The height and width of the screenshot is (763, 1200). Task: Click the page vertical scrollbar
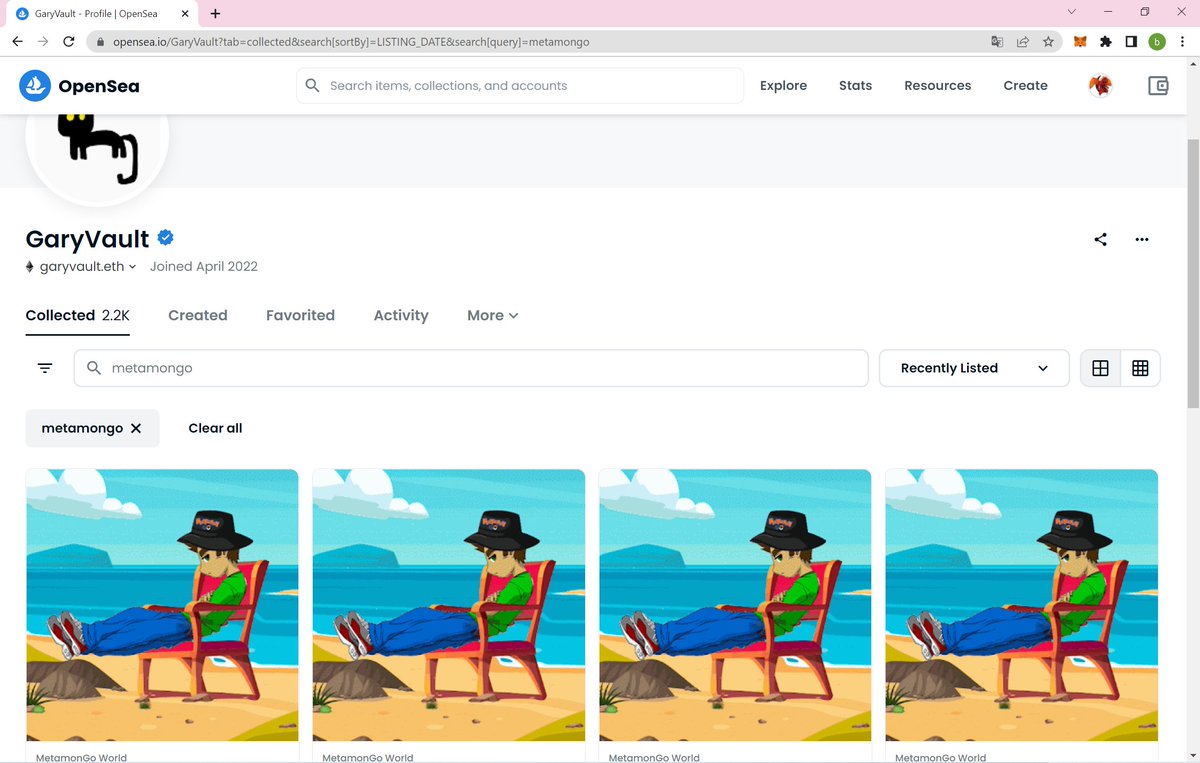point(1192,275)
